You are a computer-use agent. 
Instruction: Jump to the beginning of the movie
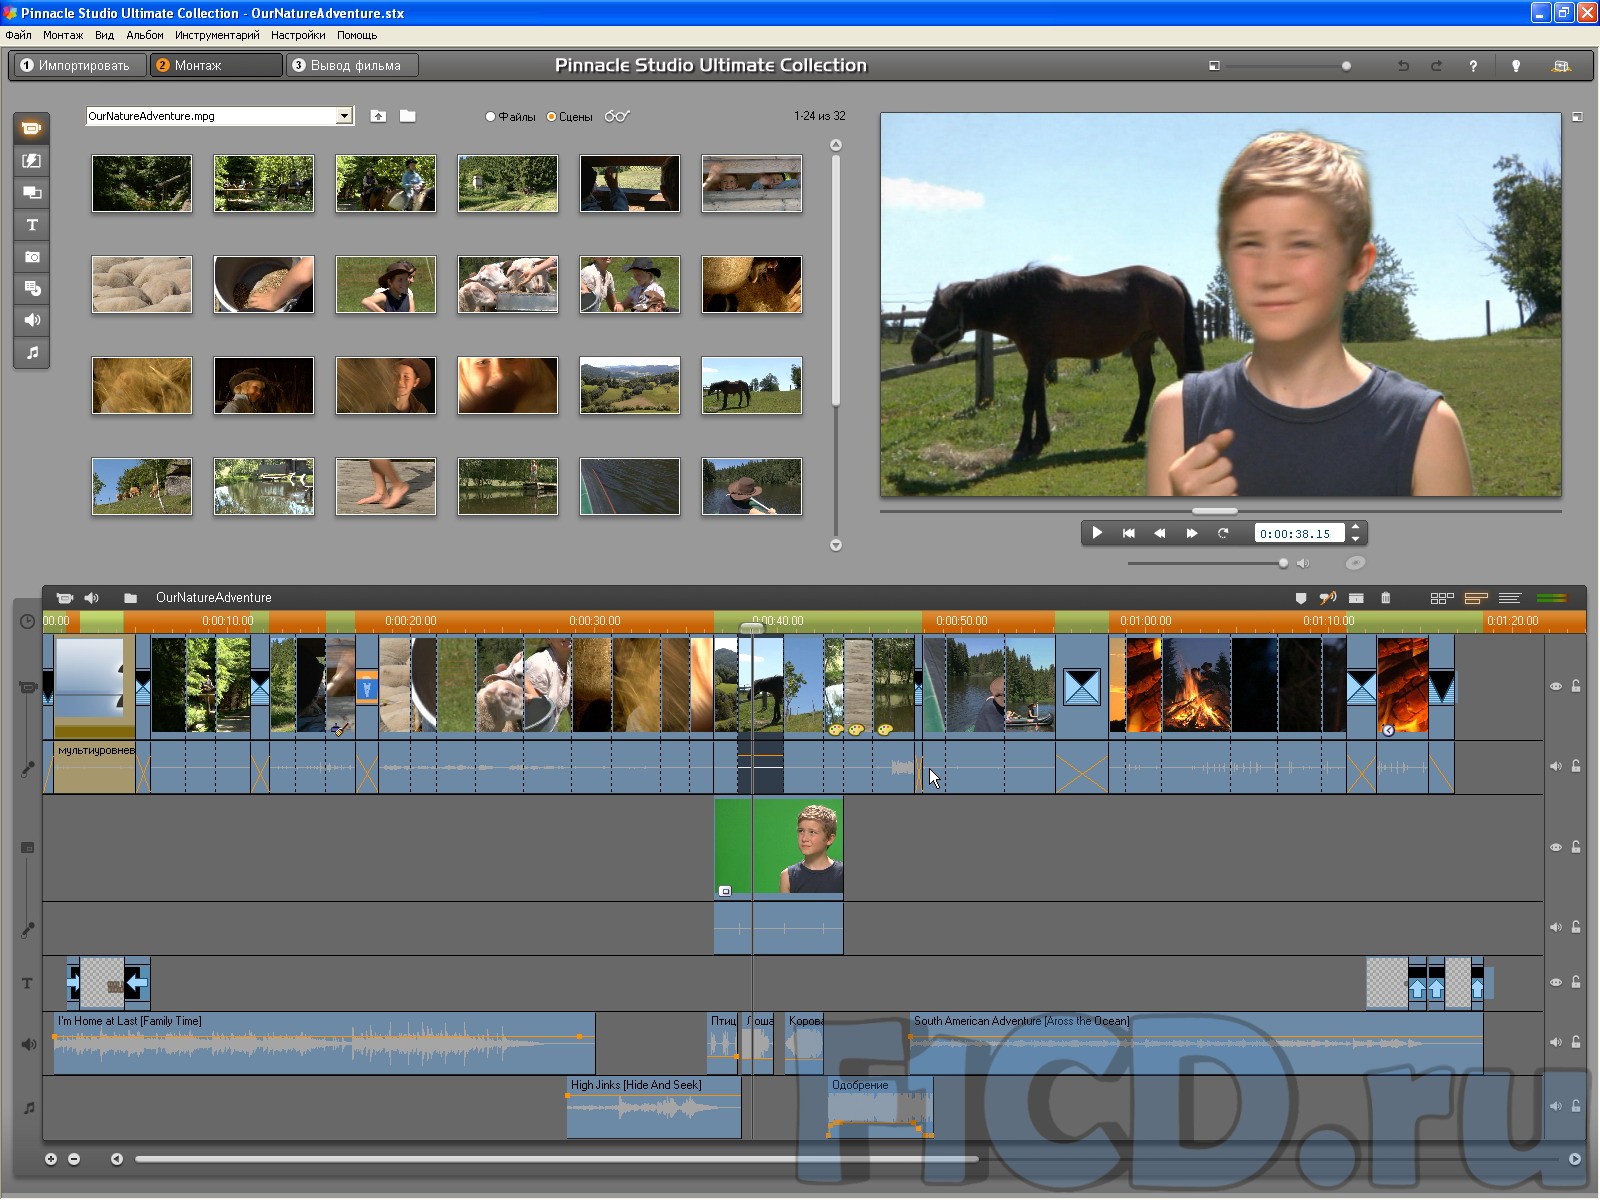pyautogui.click(x=1129, y=533)
